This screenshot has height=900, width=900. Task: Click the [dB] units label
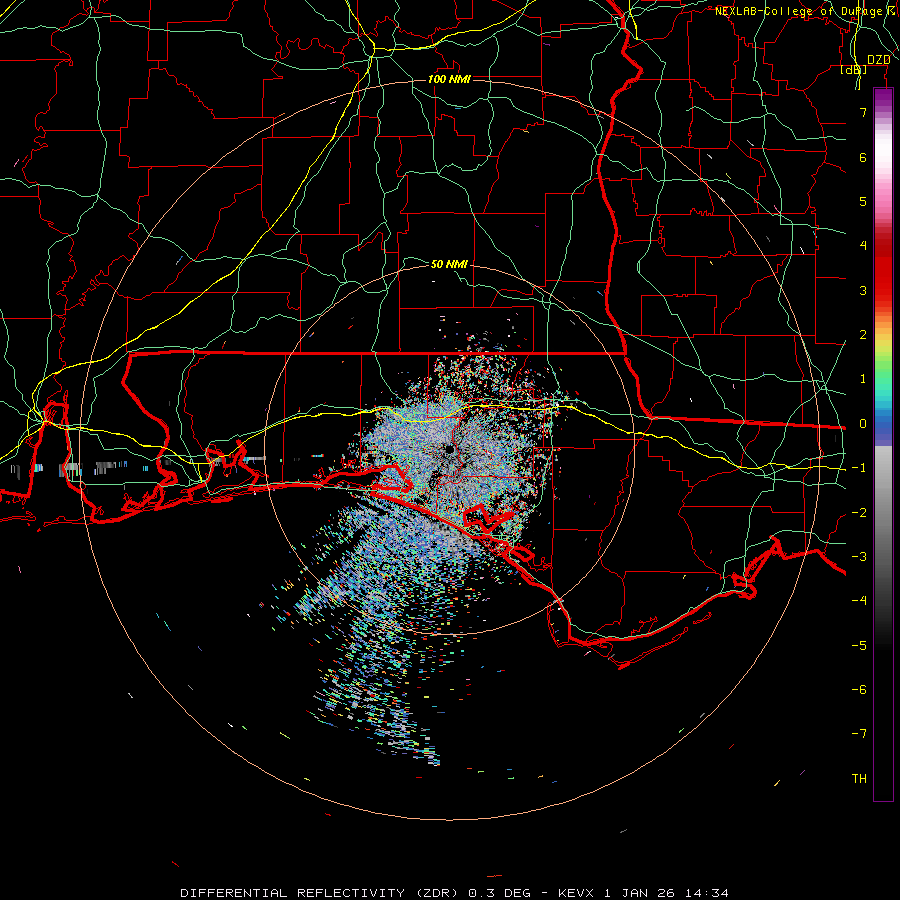click(854, 69)
